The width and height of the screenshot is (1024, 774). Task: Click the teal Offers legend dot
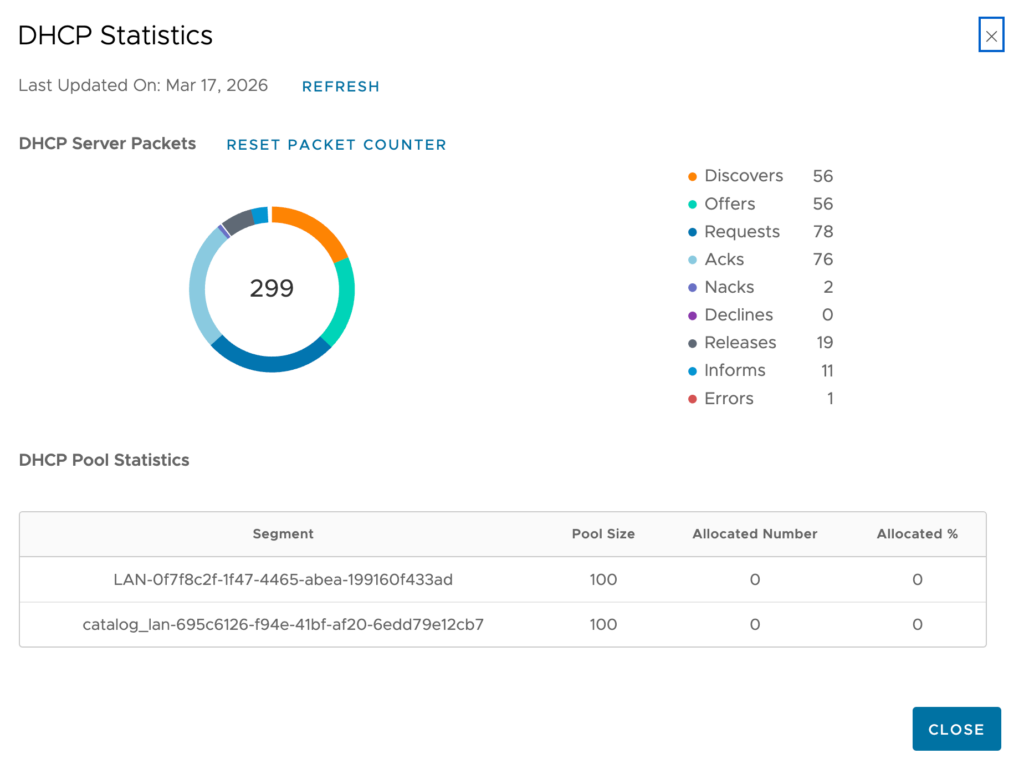click(x=692, y=205)
